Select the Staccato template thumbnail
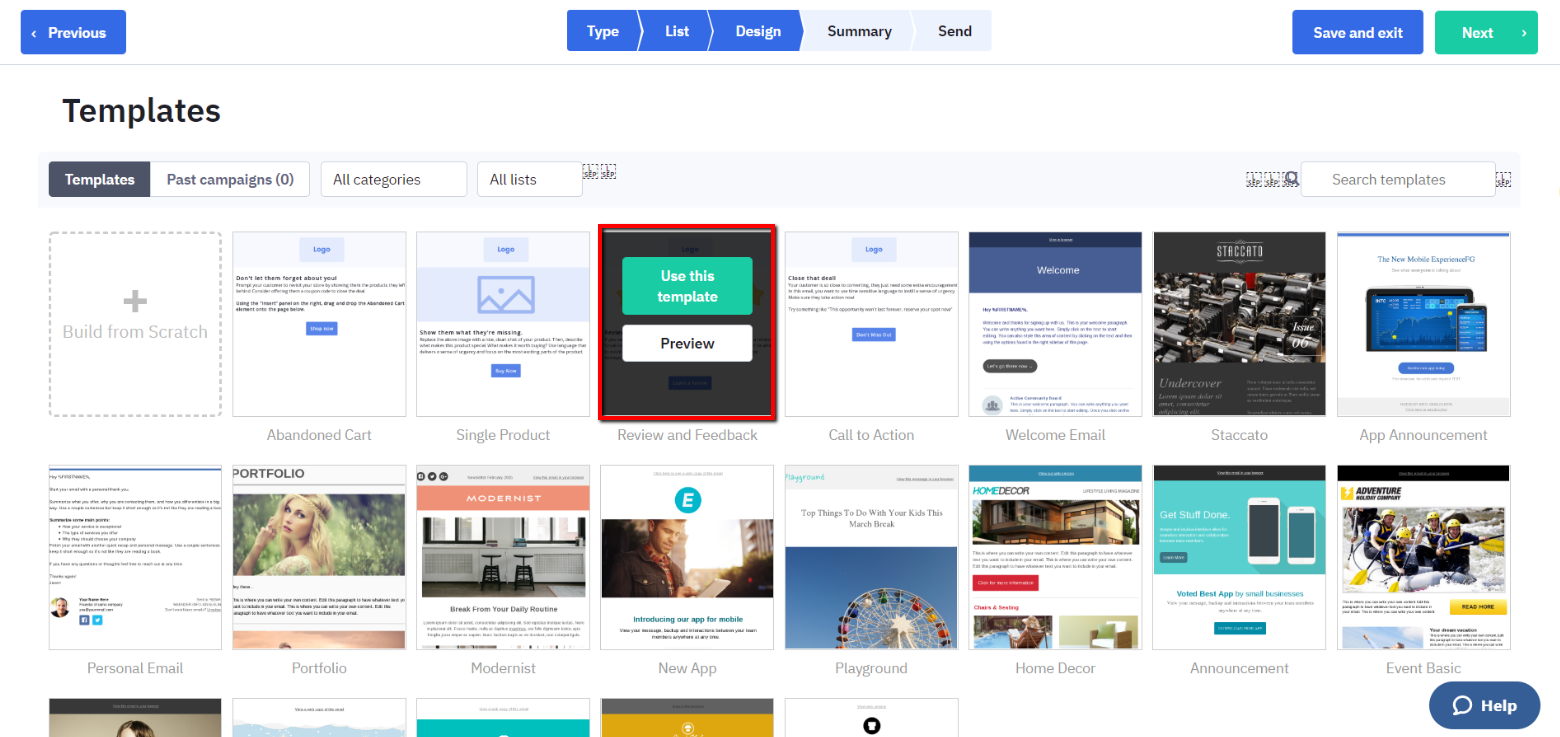This screenshot has width=1560, height=737. (x=1239, y=323)
